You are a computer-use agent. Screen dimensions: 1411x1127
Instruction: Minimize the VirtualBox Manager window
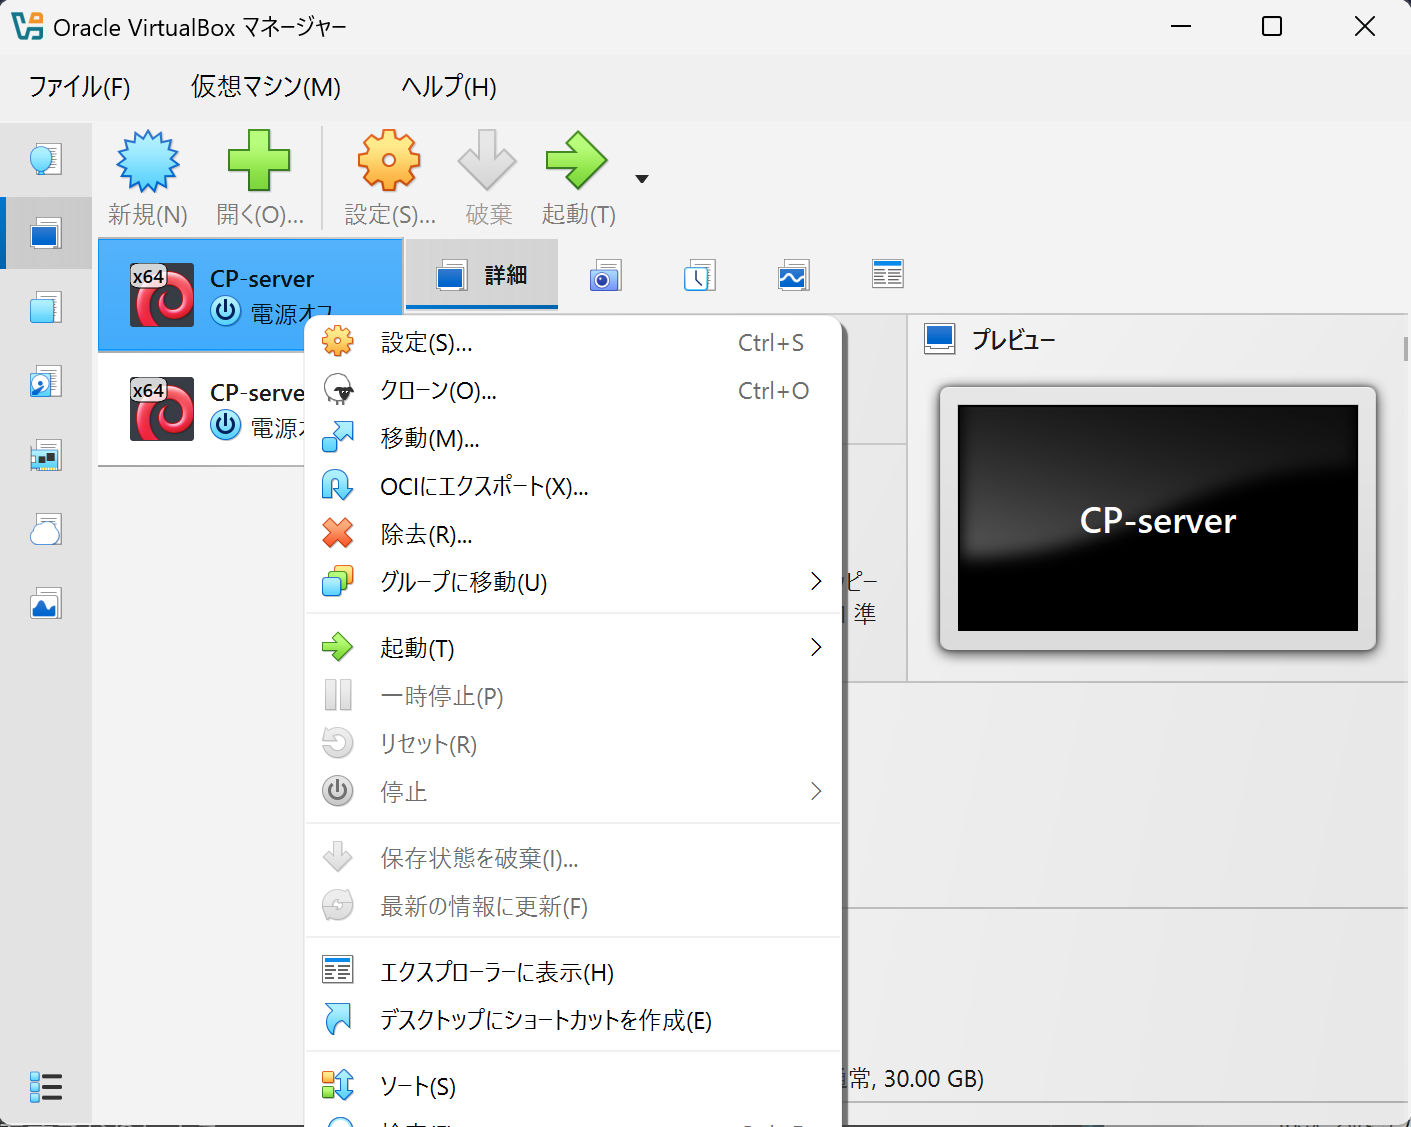(1181, 27)
